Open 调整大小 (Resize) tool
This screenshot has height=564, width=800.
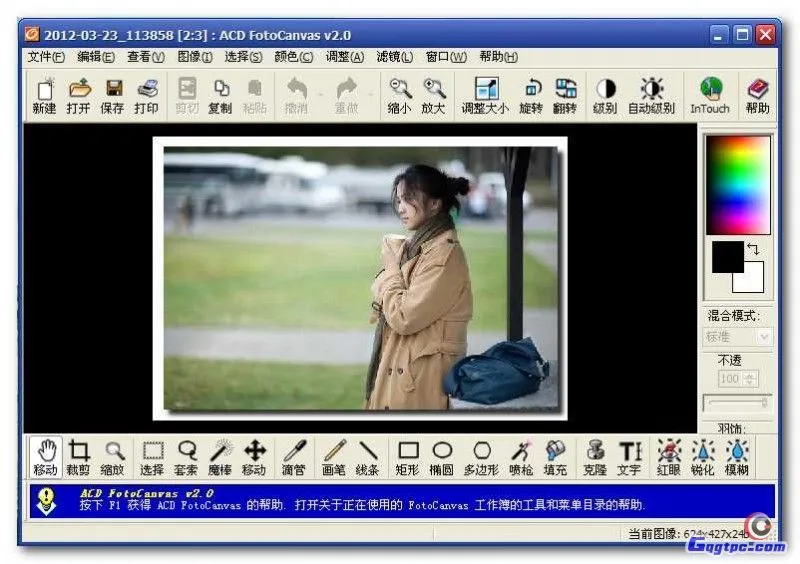pyautogui.click(x=485, y=95)
